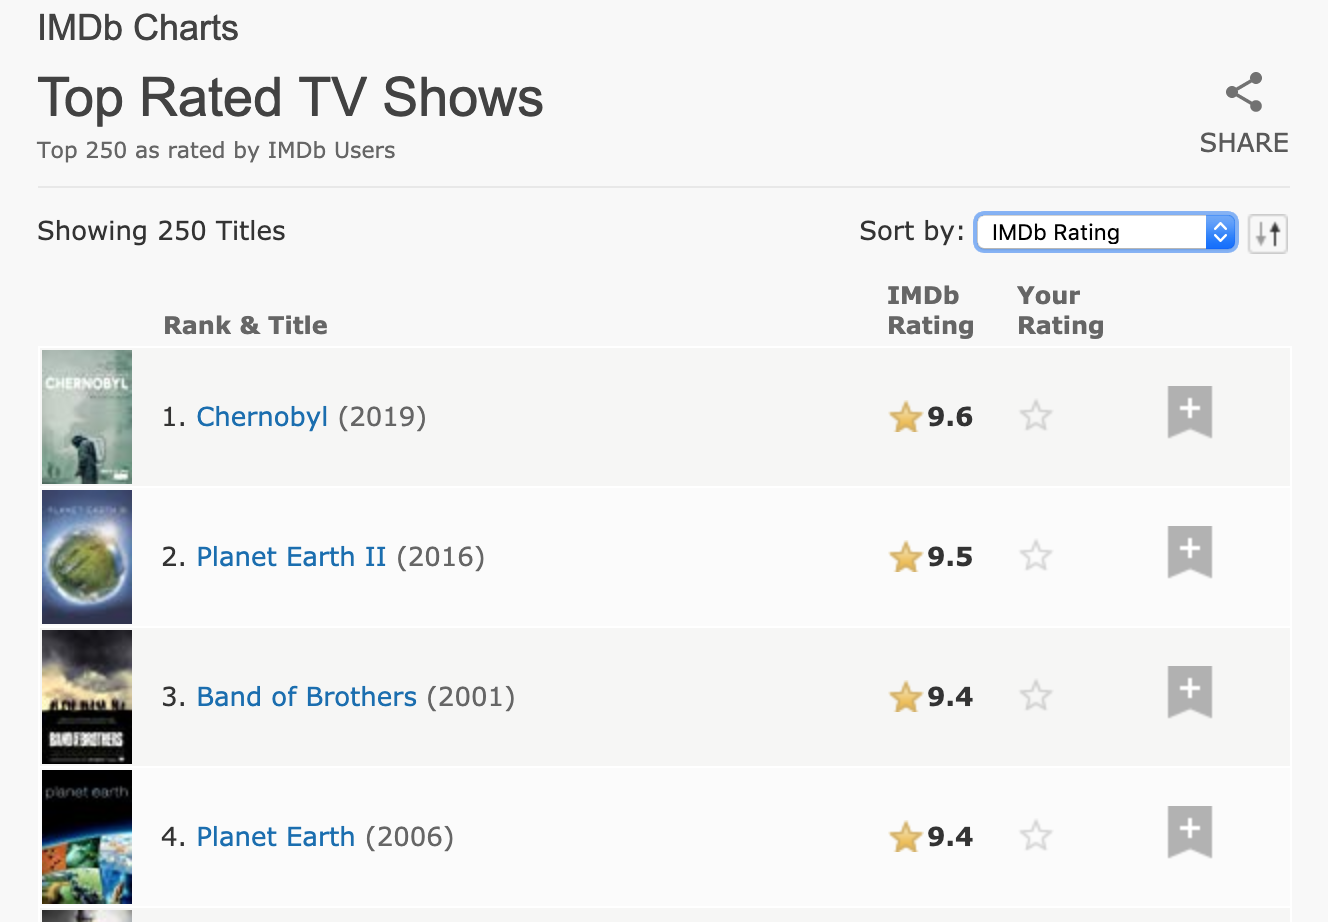Click the Planet Earth 2006 poster thumbnail
Image resolution: width=1328 pixels, height=922 pixels.
87,837
